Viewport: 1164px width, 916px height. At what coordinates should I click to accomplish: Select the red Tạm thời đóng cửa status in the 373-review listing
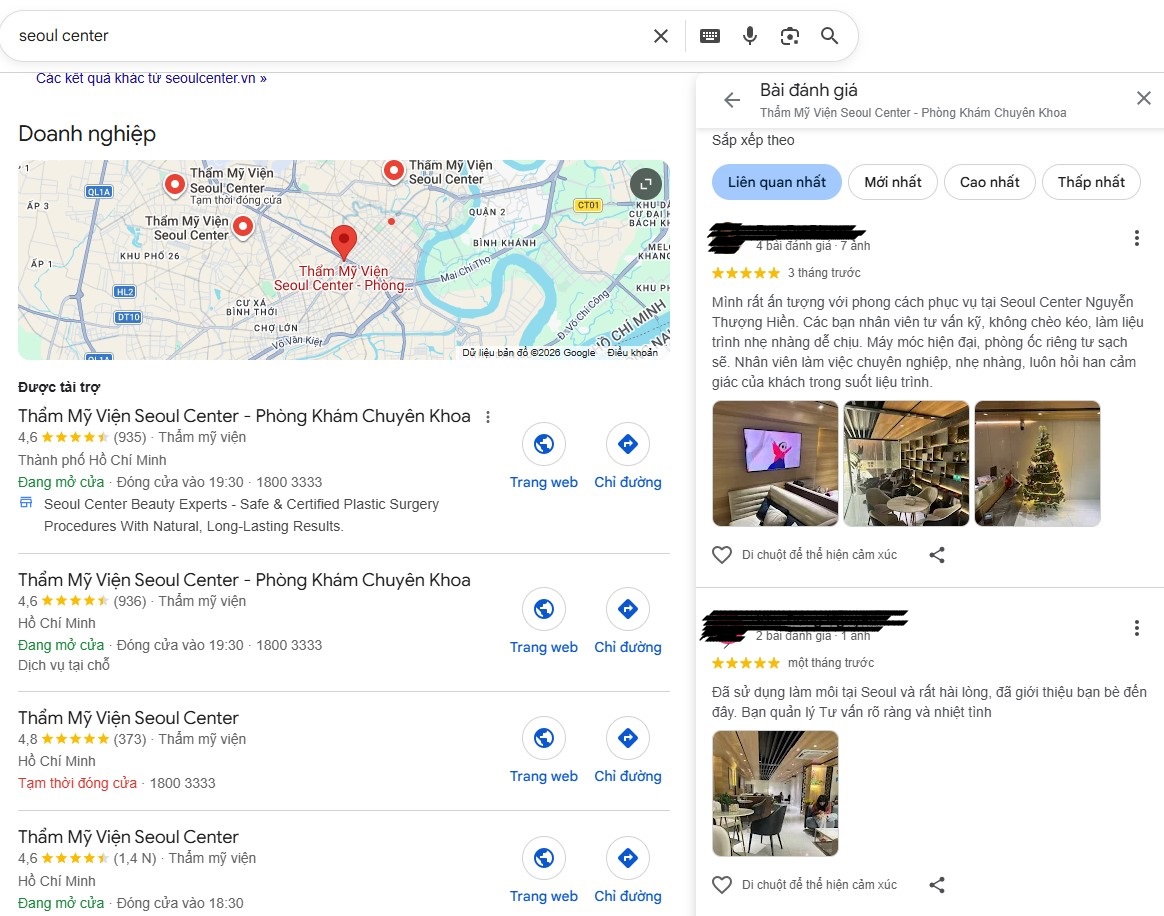tap(77, 783)
